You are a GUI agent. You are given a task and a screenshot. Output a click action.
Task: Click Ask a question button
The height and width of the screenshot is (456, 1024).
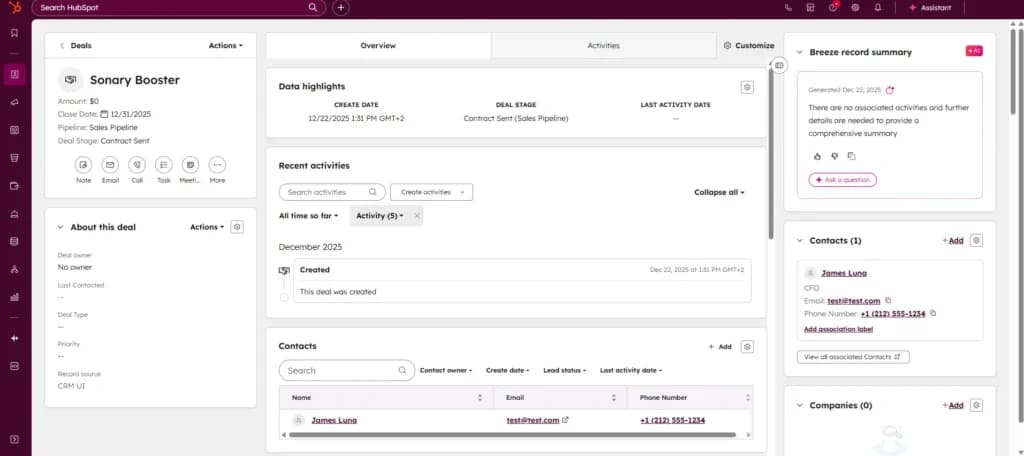click(x=842, y=180)
